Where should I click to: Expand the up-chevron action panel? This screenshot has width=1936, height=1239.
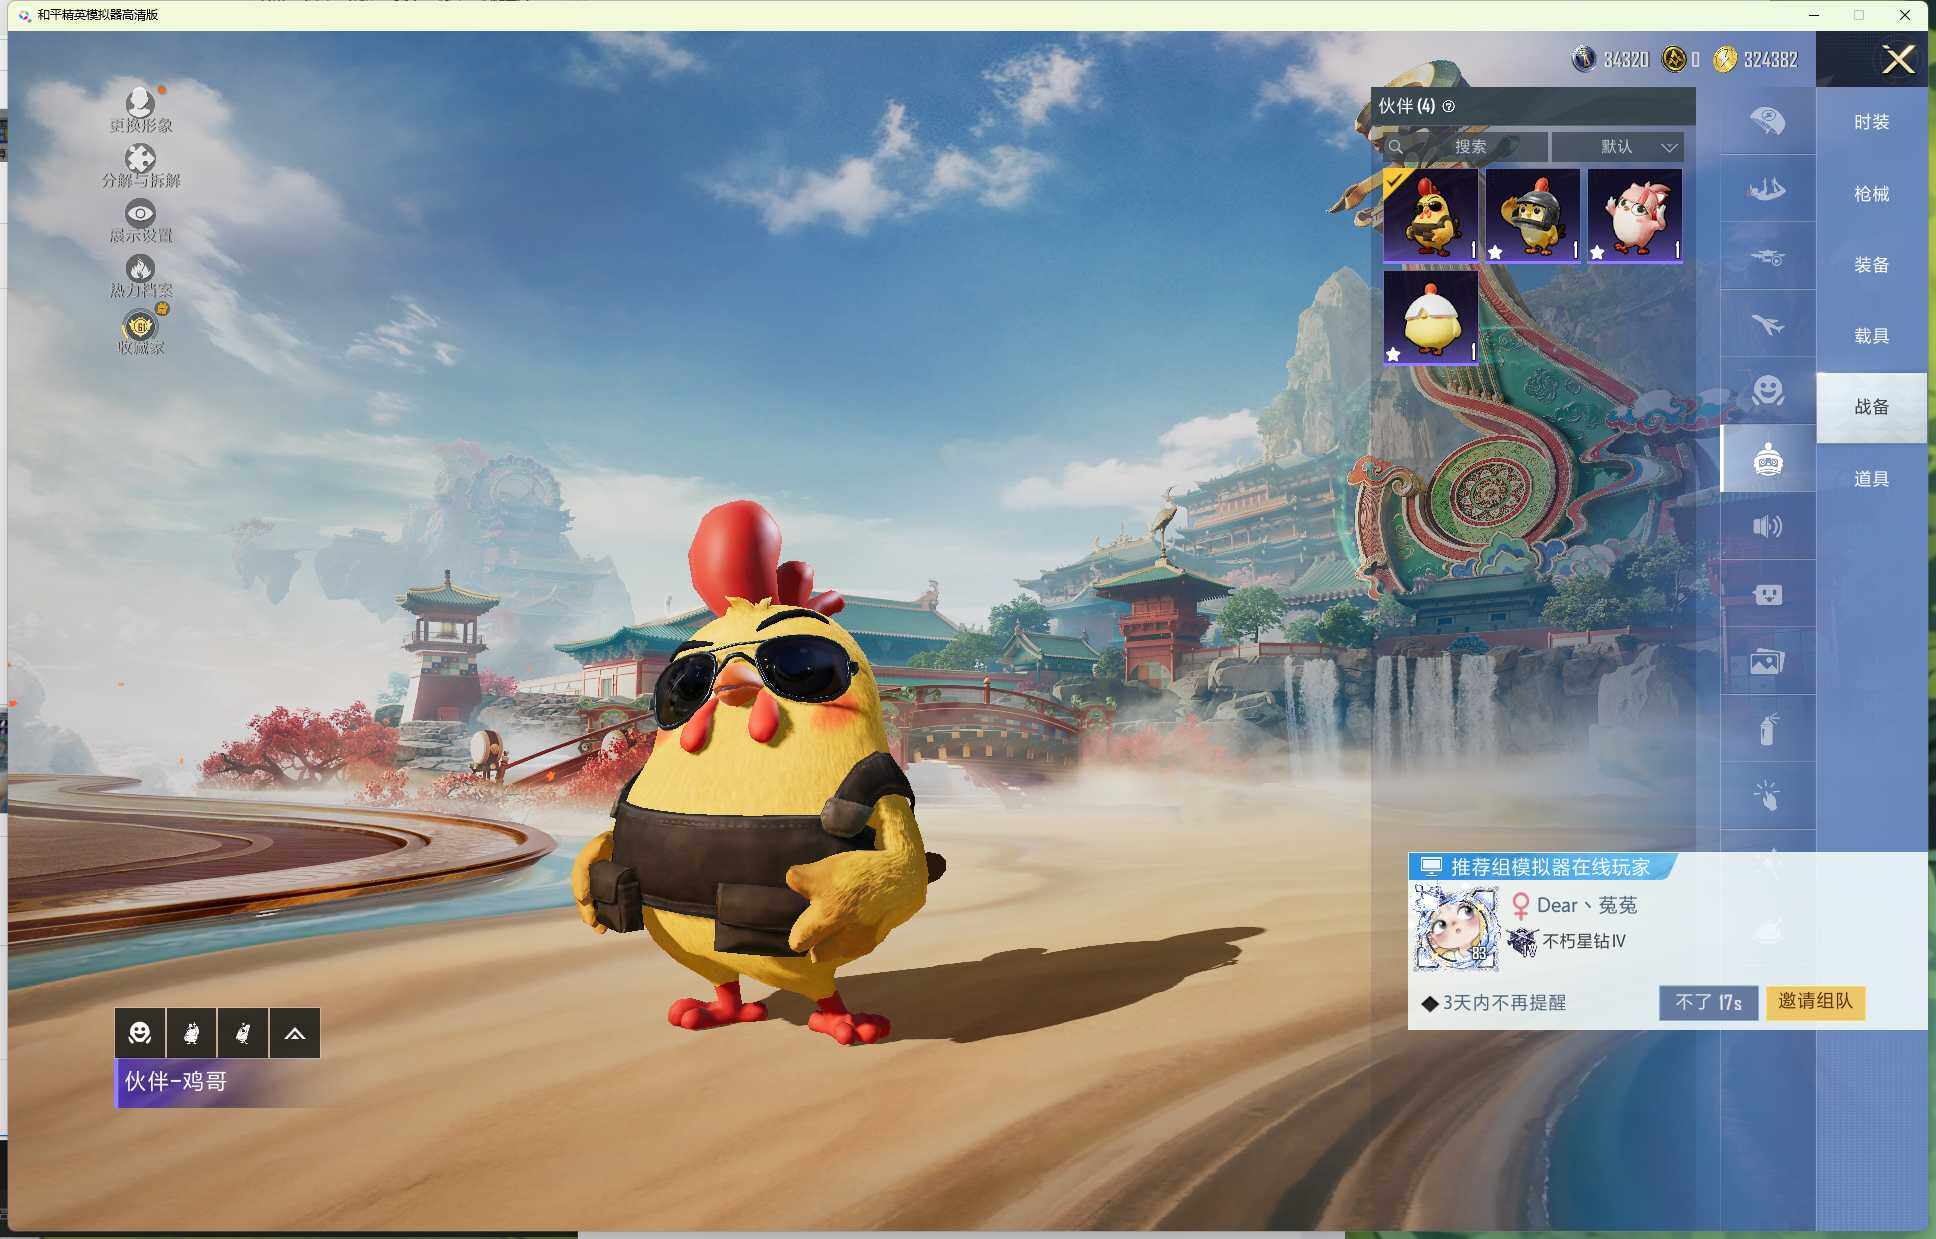[x=294, y=1033]
